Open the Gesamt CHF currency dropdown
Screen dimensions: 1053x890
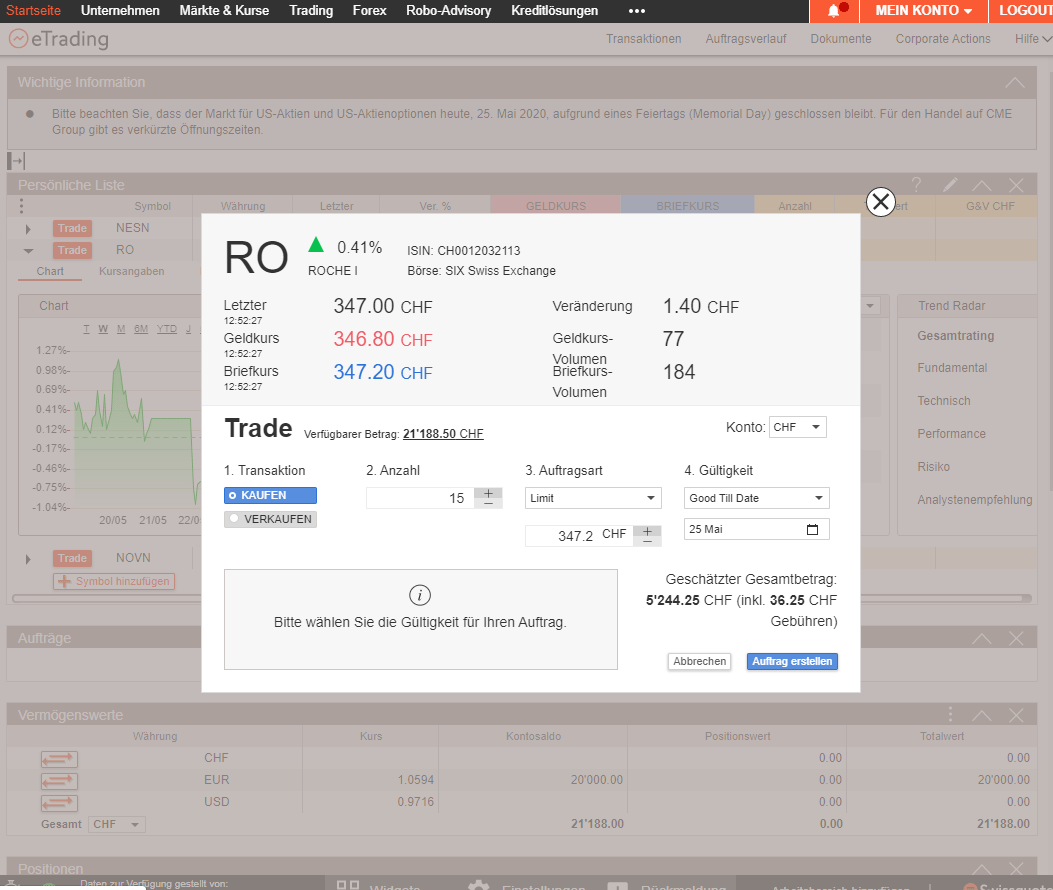click(x=117, y=824)
